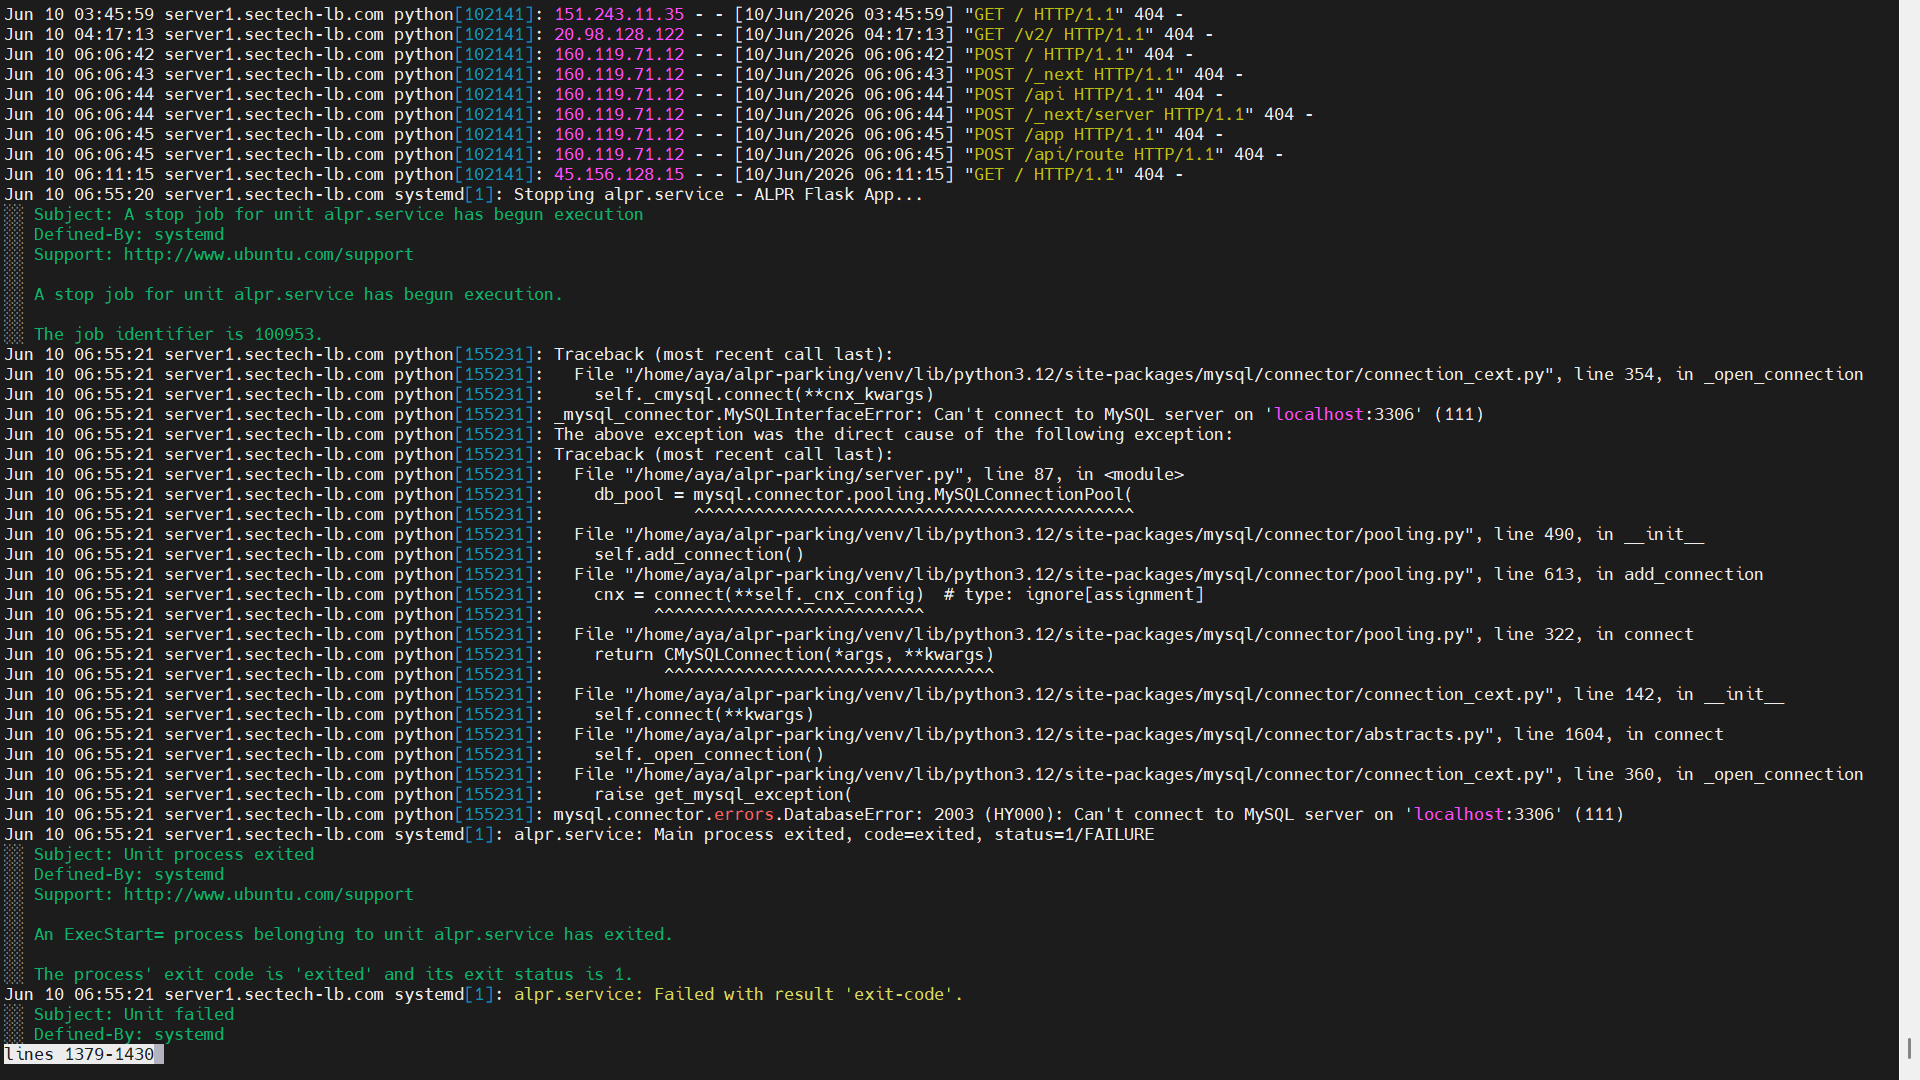
Task: Click 'self._open_connection()' code line
Action: (709, 754)
